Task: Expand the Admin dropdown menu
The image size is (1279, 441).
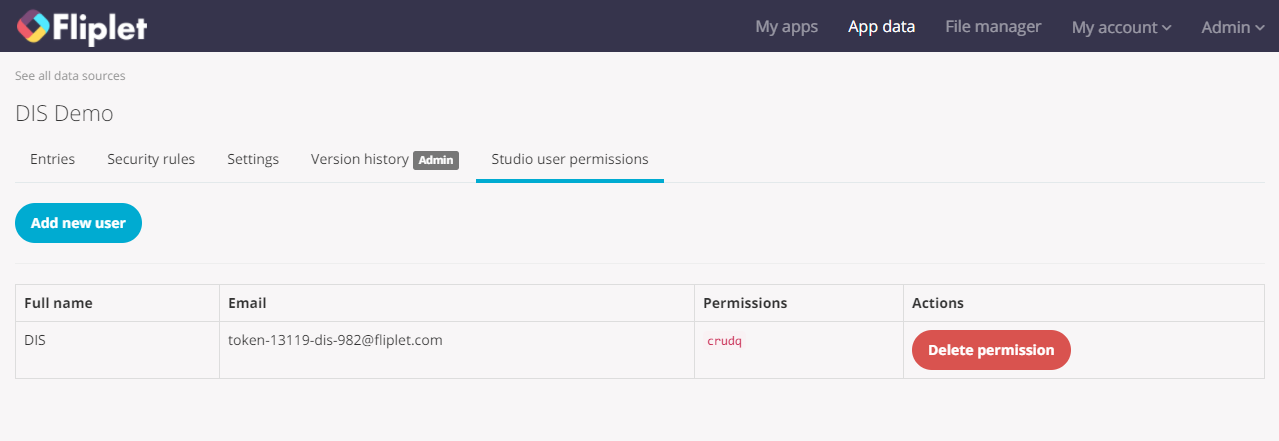Action: [1232, 28]
